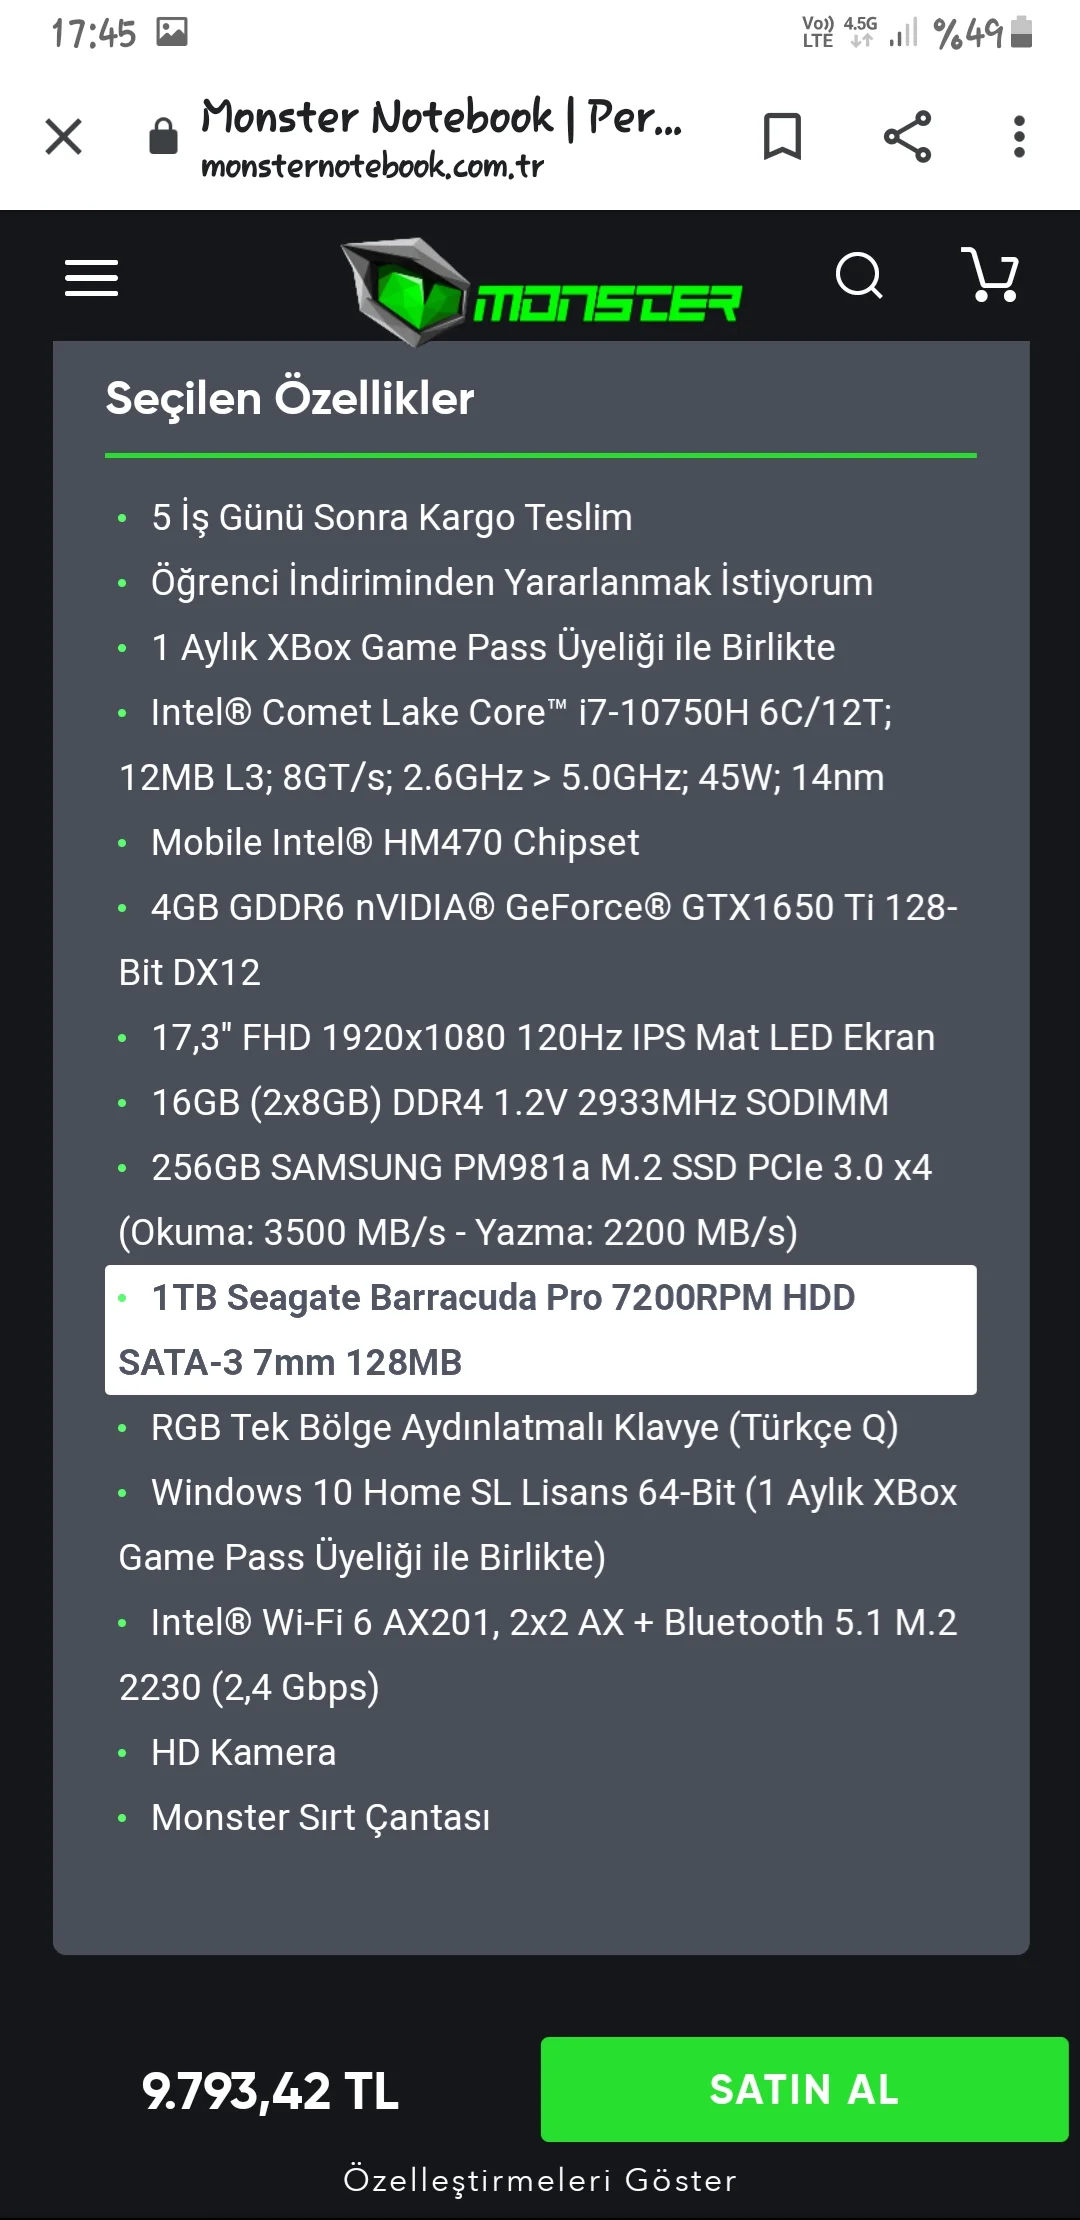The height and width of the screenshot is (2220, 1080).
Task: Expand Özelleştirmeleri Göster customization options
Action: click(x=540, y=2180)
